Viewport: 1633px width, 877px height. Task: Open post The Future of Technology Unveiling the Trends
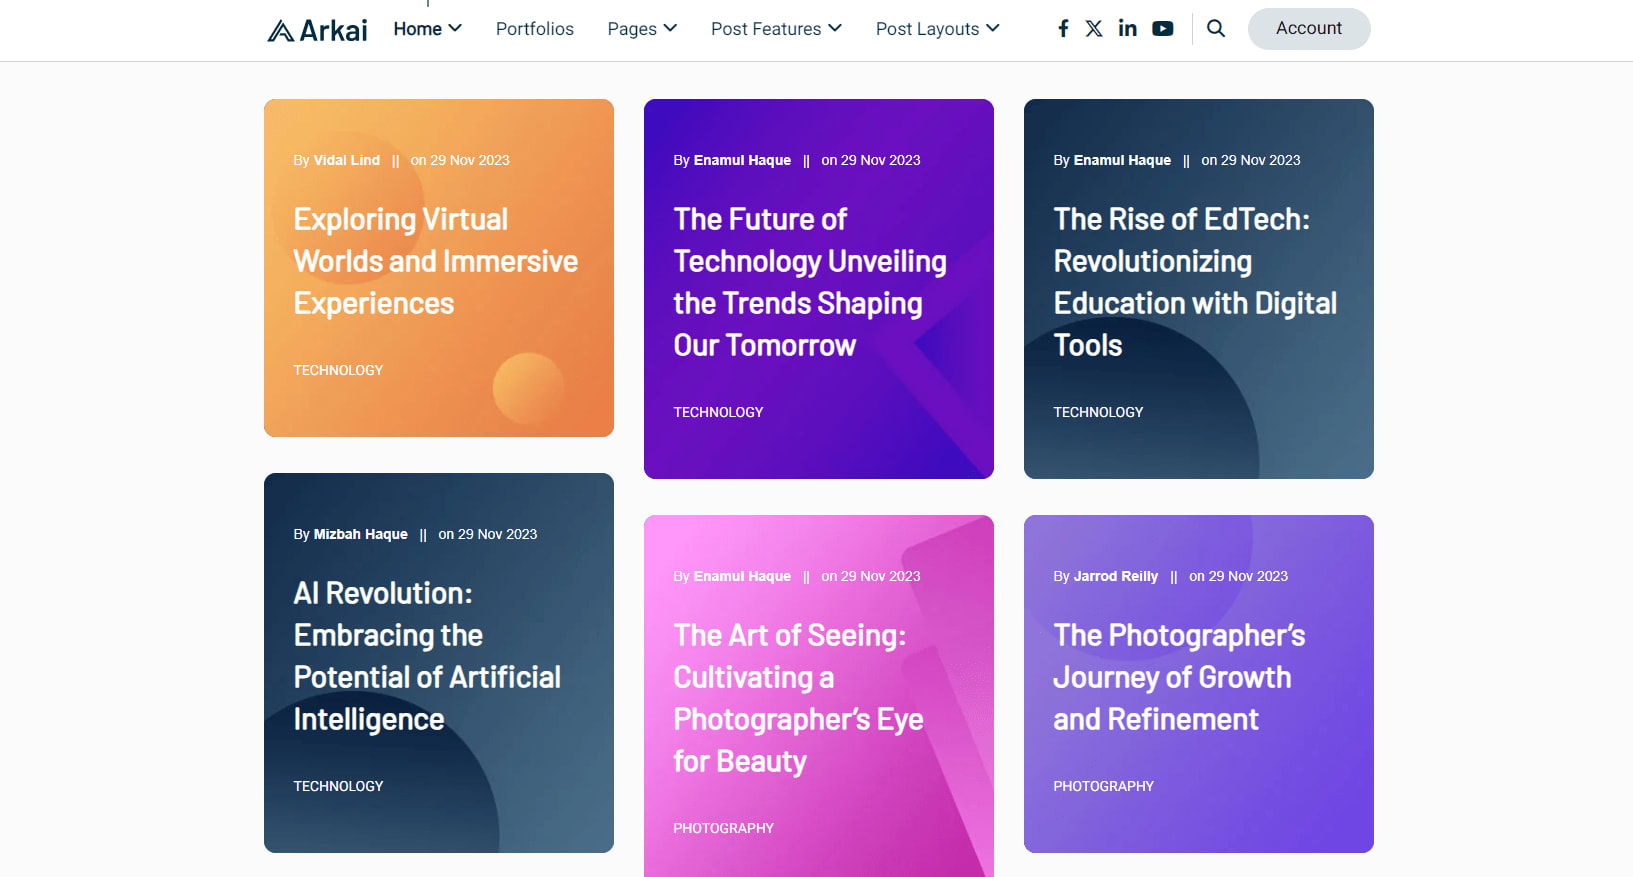click(810, 282)
